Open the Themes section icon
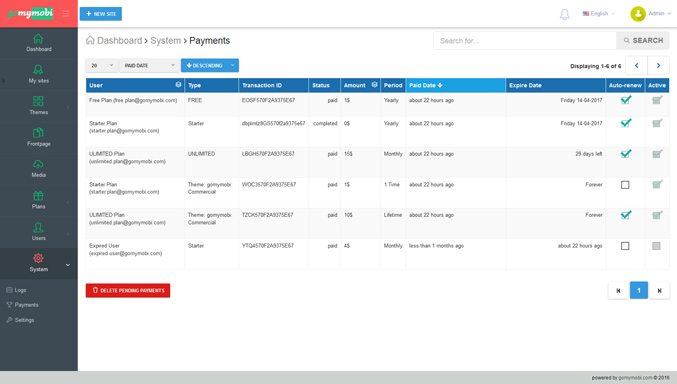The width and height of the screenshot is (677, 384). click(38, 101)
